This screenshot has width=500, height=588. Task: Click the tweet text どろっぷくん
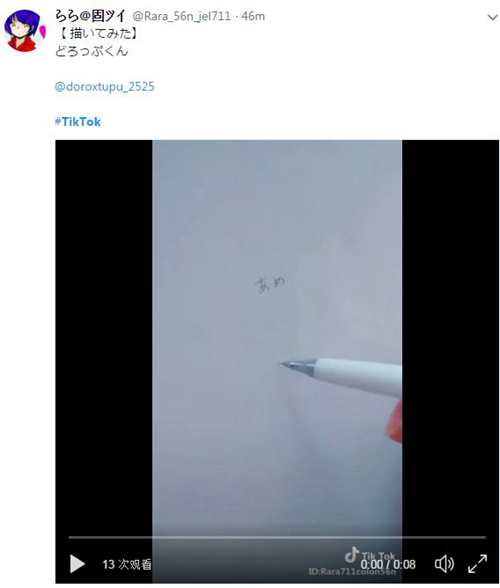[x=92, y=51]
